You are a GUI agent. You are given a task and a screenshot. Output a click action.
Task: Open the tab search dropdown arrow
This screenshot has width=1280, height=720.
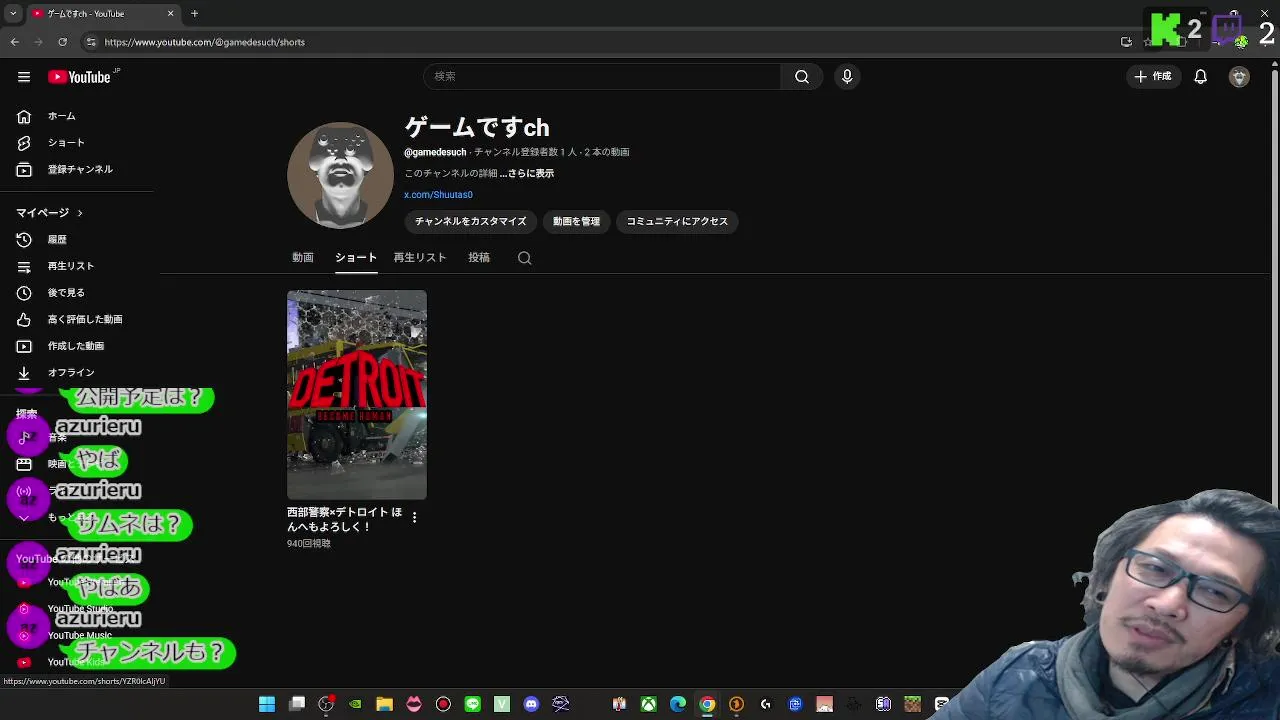click(x=12, y=14)
